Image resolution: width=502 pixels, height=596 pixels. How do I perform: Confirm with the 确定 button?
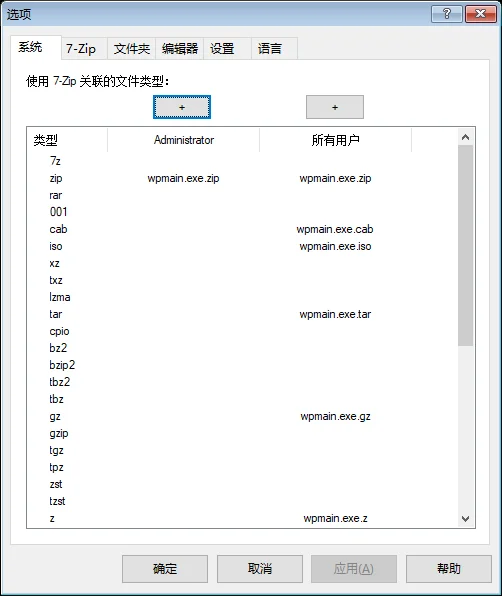click(x=165, y=569)
